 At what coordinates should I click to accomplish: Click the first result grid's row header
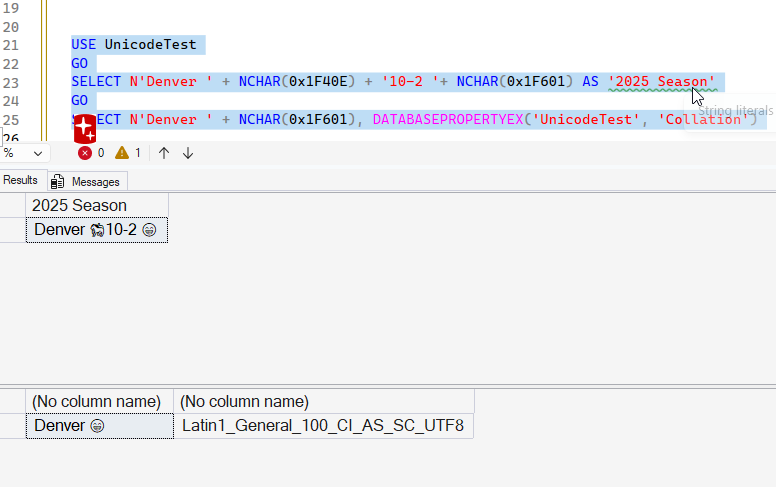[x=12, y=230]
